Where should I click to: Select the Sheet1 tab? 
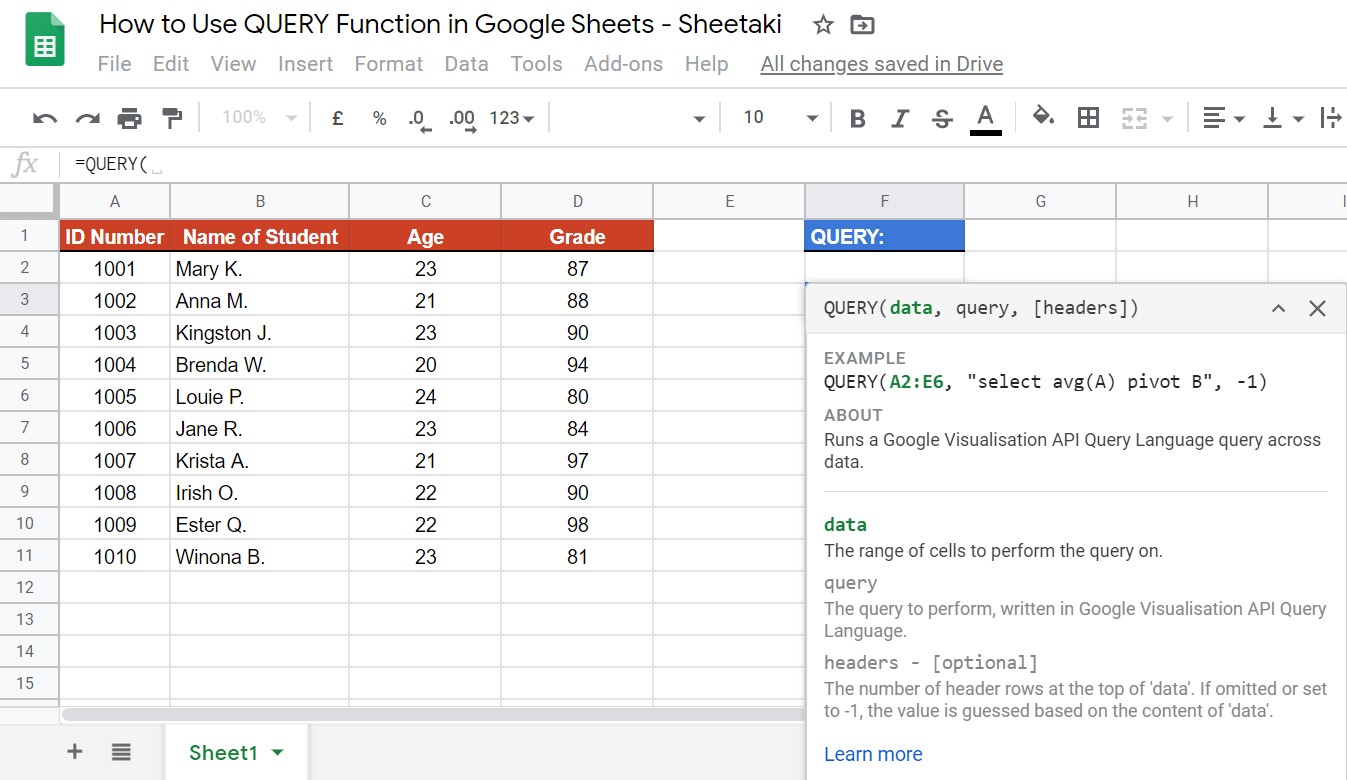coord(236,752)
